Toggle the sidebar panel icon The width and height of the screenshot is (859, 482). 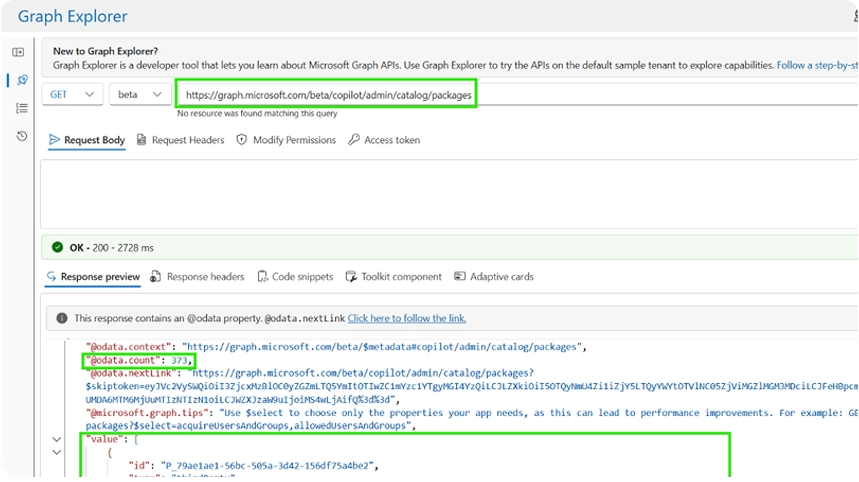(19, 52)
